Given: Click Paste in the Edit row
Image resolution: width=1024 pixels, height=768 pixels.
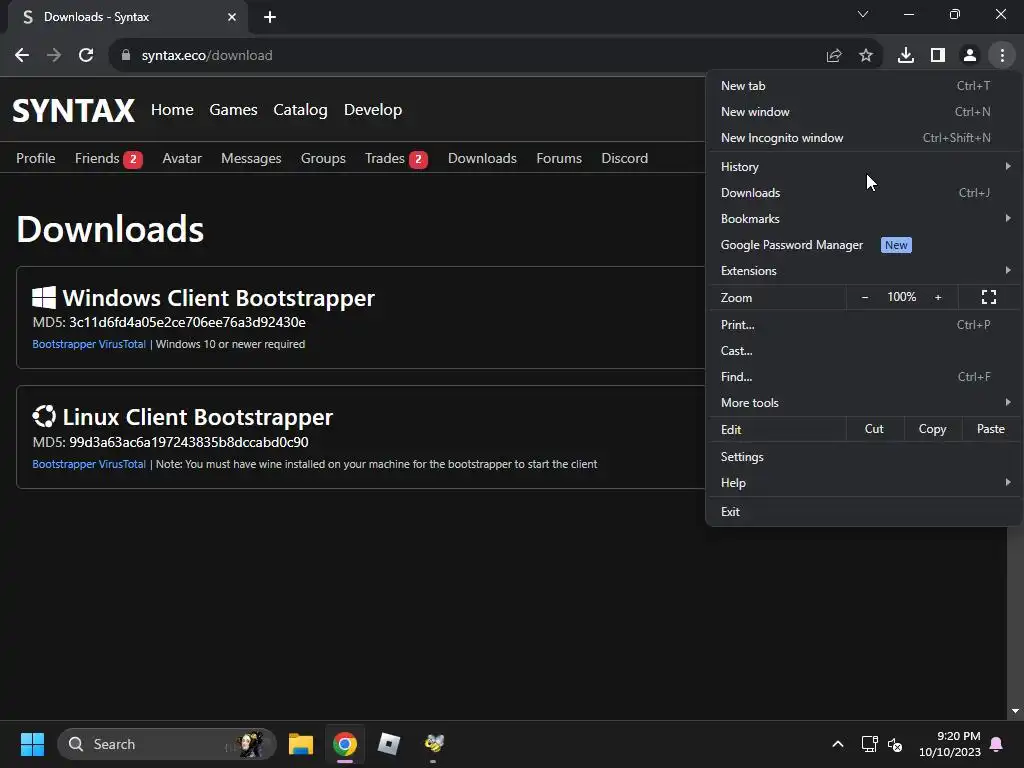Looking at the screenshot, I should 991,429.
